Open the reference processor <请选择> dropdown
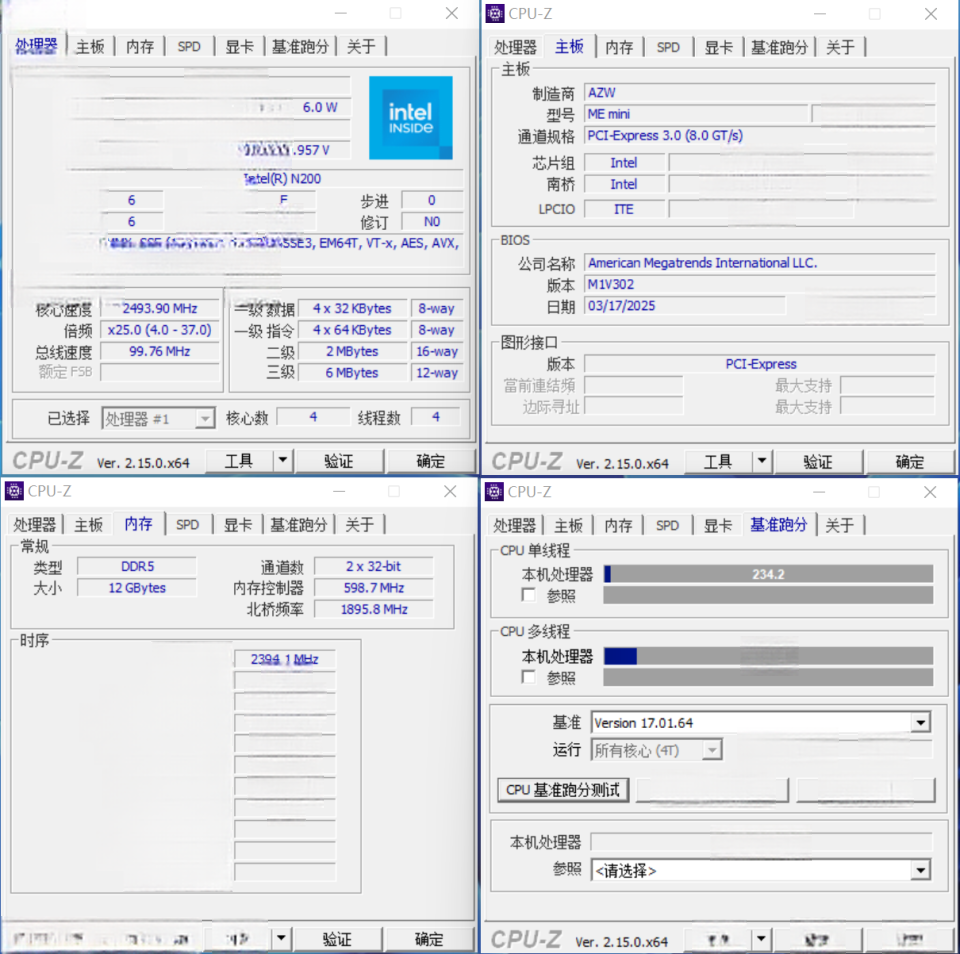 tap(761, 870)
